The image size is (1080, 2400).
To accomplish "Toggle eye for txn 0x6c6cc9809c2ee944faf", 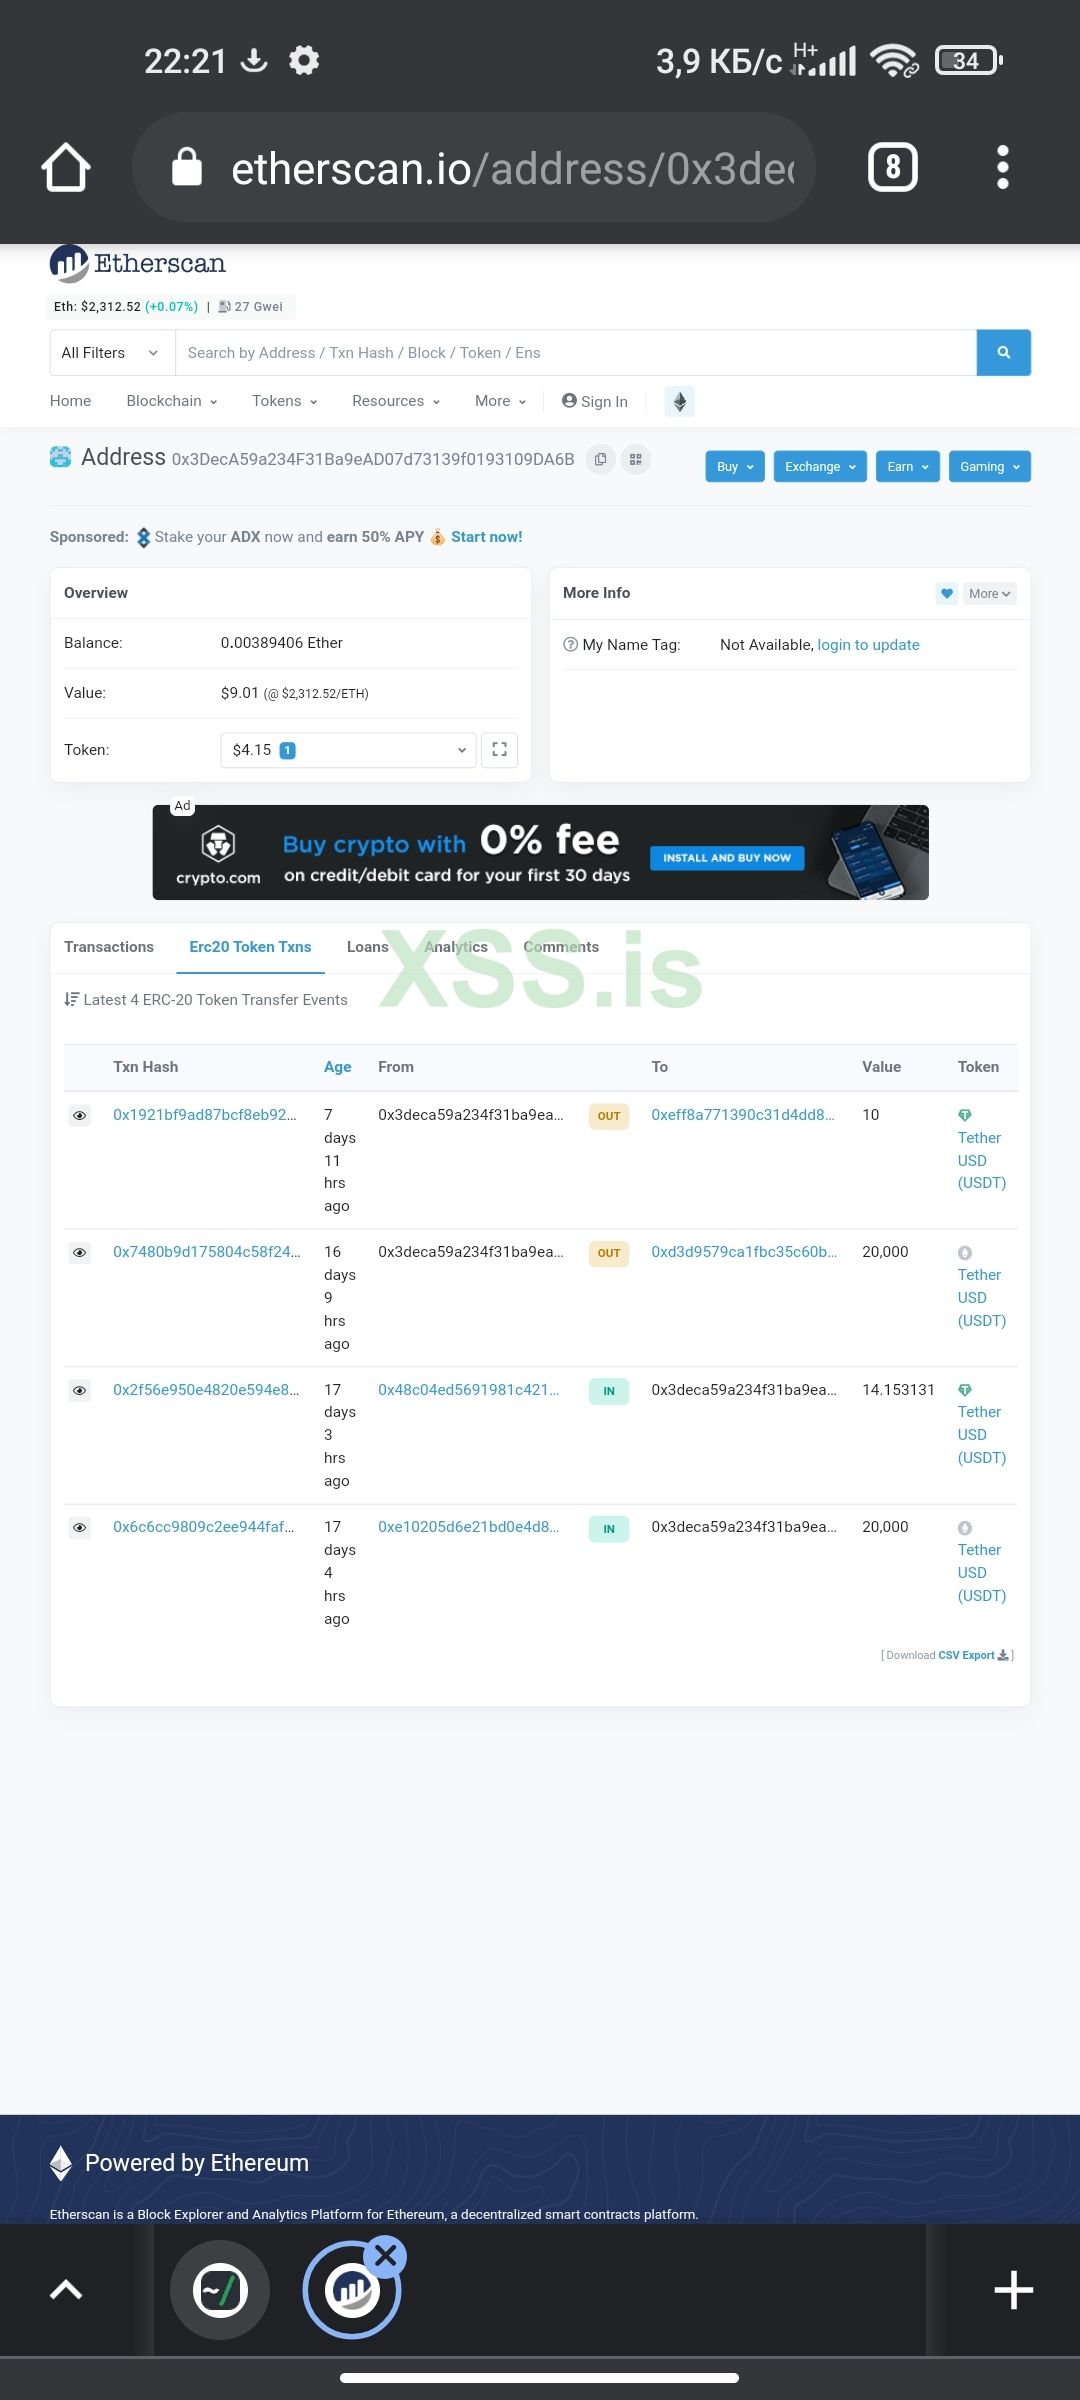I will click(79, 1528).
